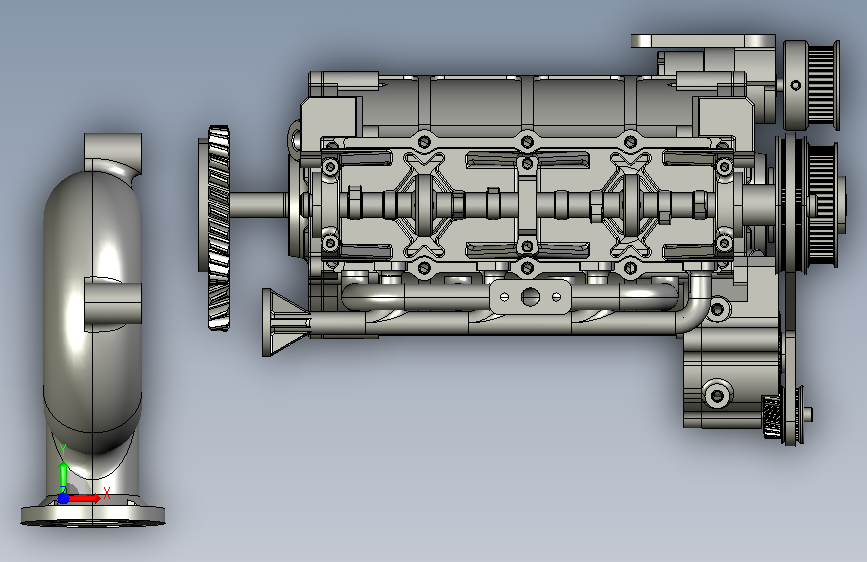Image resolution: width=867 pixels, height=562 pixels.
Task: Select the shaft between helical gear and engine
Action: [258, 204]
